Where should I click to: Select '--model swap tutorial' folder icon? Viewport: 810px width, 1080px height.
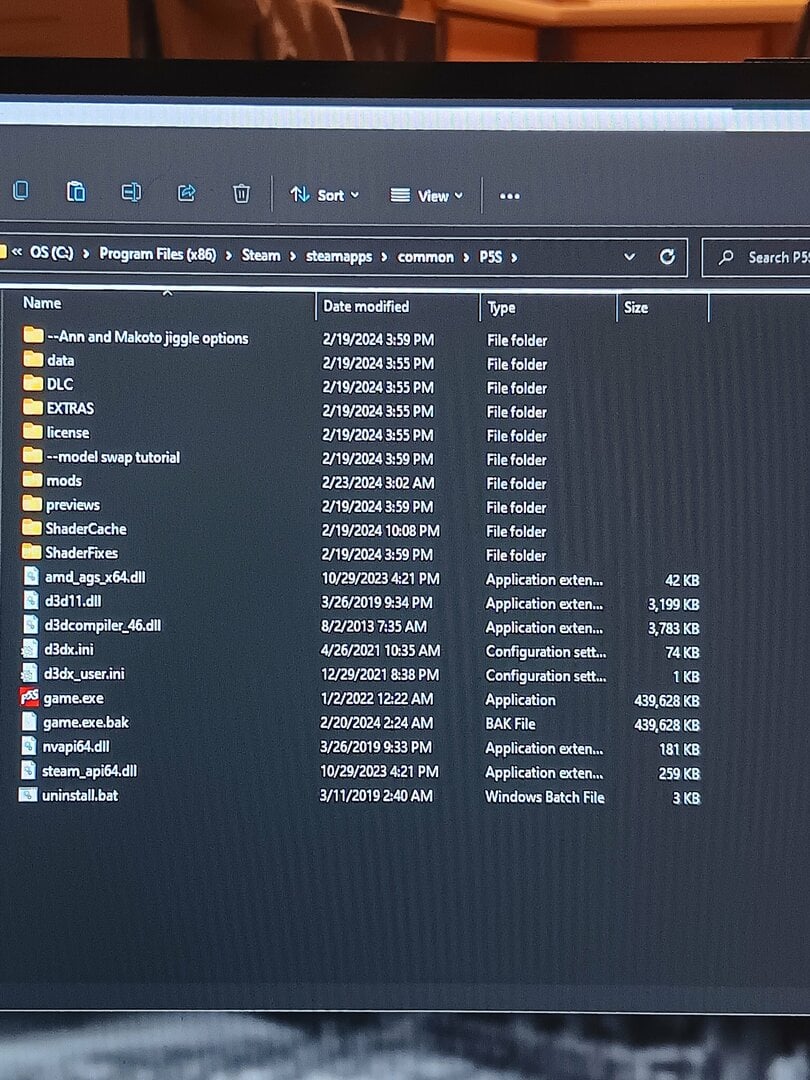click(32, 455)
